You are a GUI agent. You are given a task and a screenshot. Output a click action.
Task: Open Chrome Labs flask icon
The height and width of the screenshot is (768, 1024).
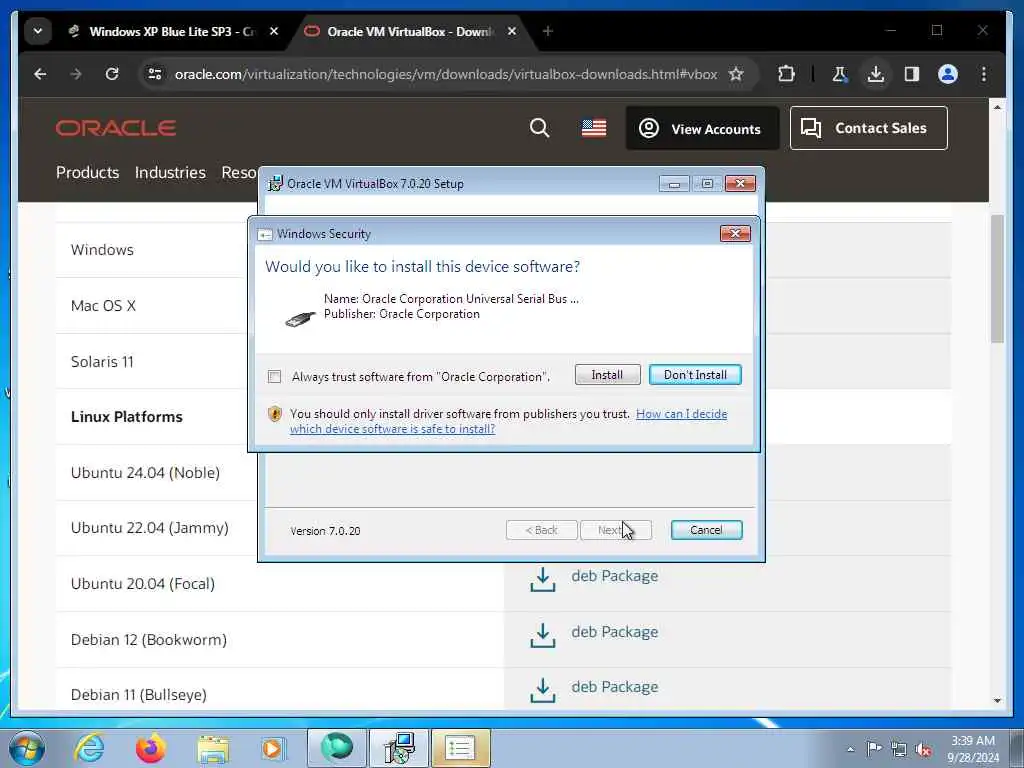840,74
